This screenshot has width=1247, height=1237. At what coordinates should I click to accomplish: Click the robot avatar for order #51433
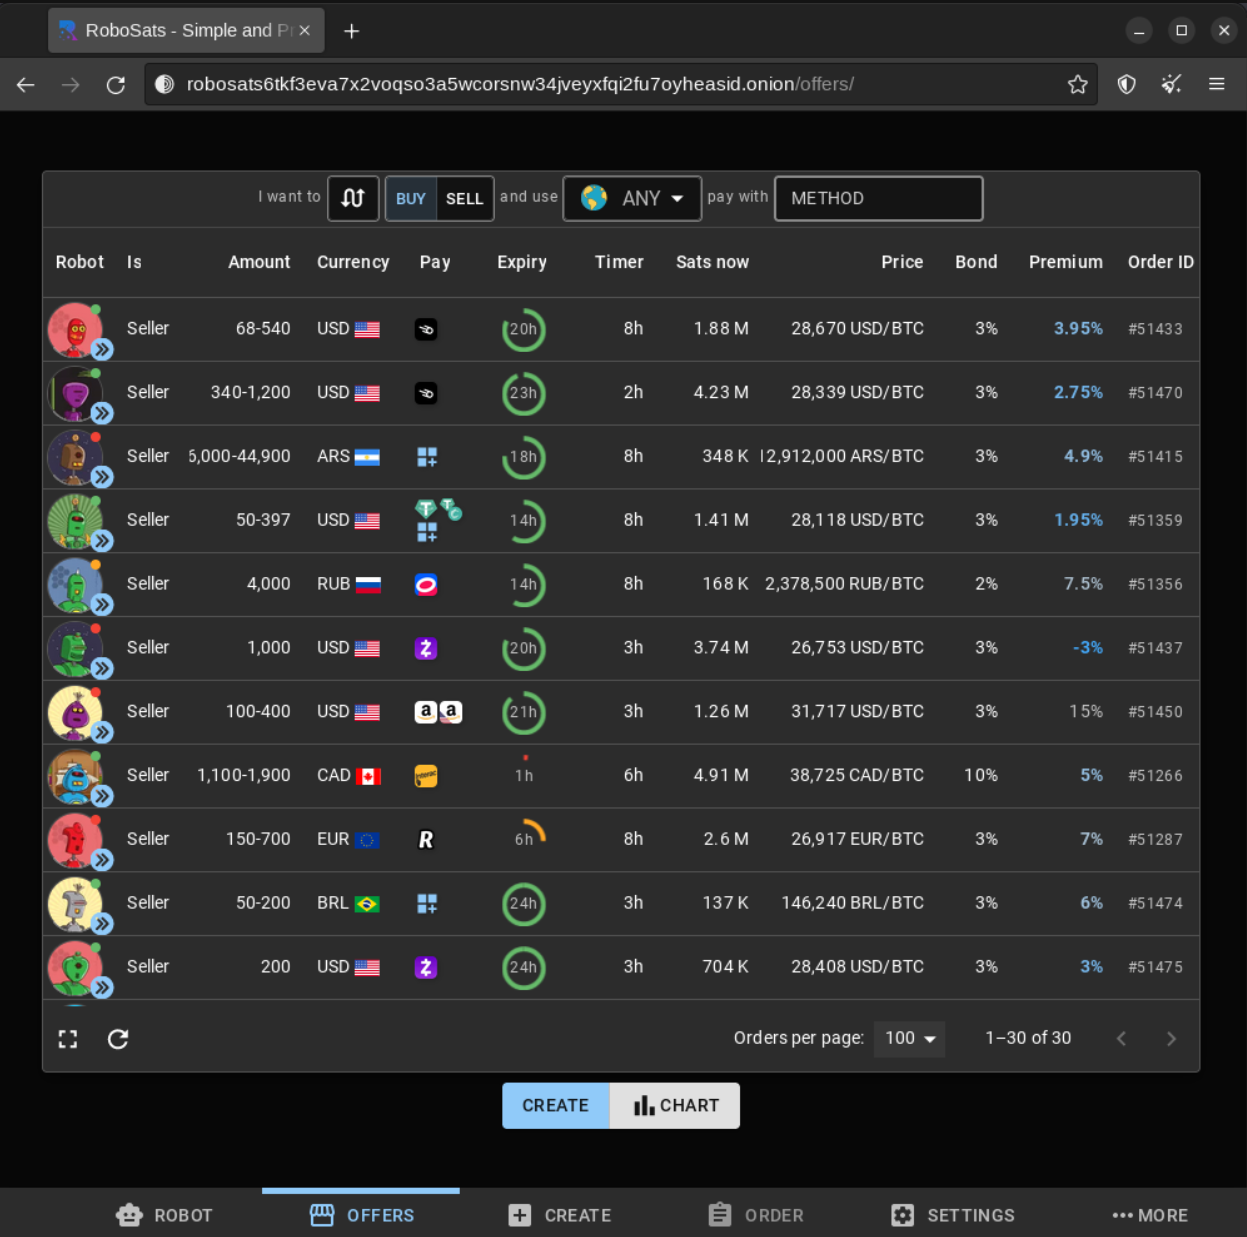[76, 329]
